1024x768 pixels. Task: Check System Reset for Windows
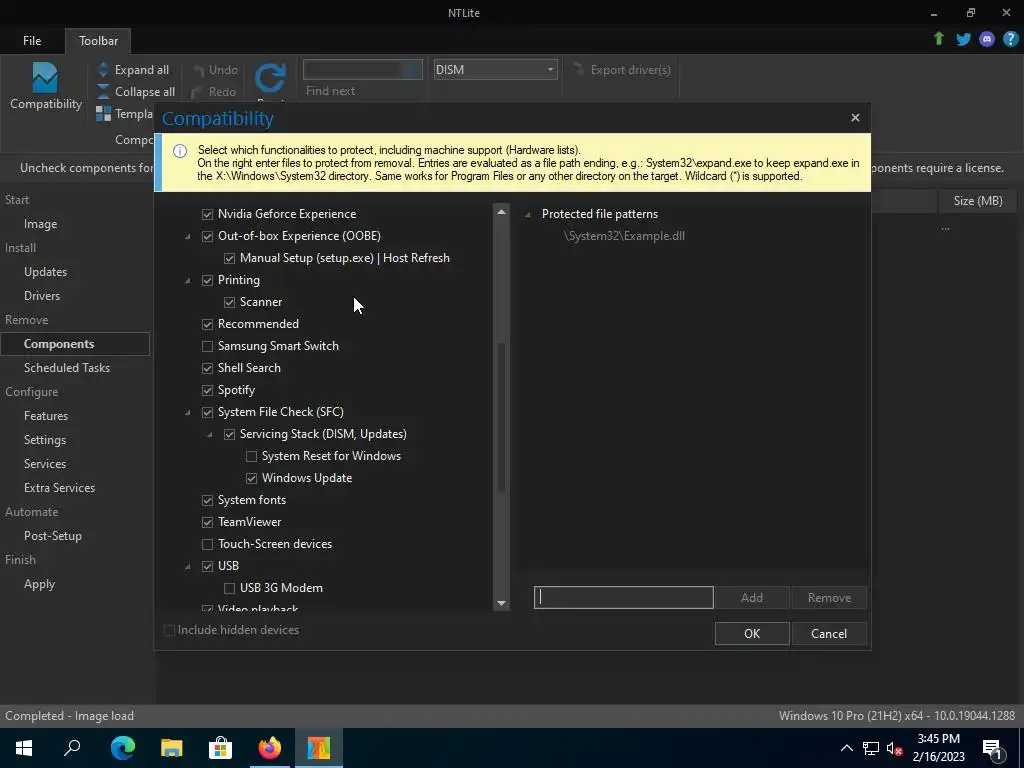pyautogui.click(x=251, y=456)
